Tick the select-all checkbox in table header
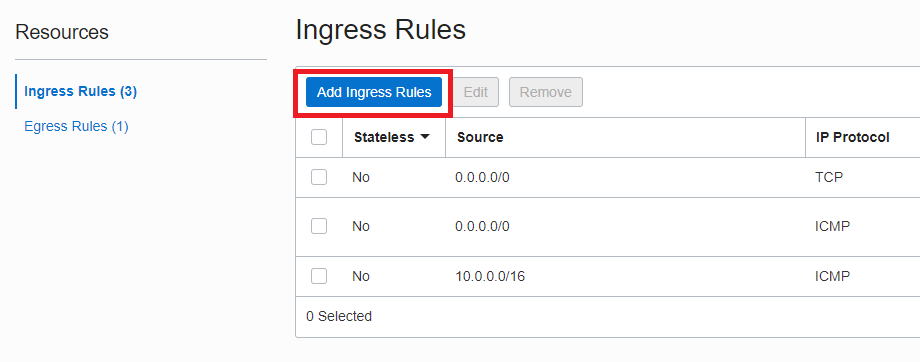The height and width of the screenshot is (362, 920). point(319,137)
